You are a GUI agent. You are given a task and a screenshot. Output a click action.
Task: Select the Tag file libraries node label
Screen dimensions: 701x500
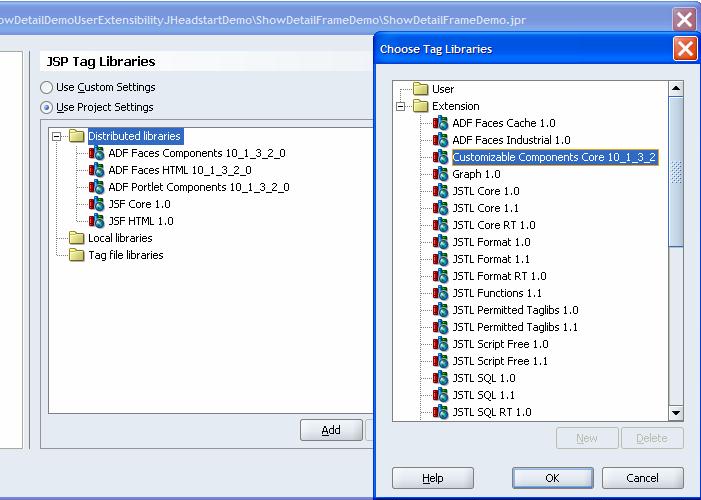126,255
